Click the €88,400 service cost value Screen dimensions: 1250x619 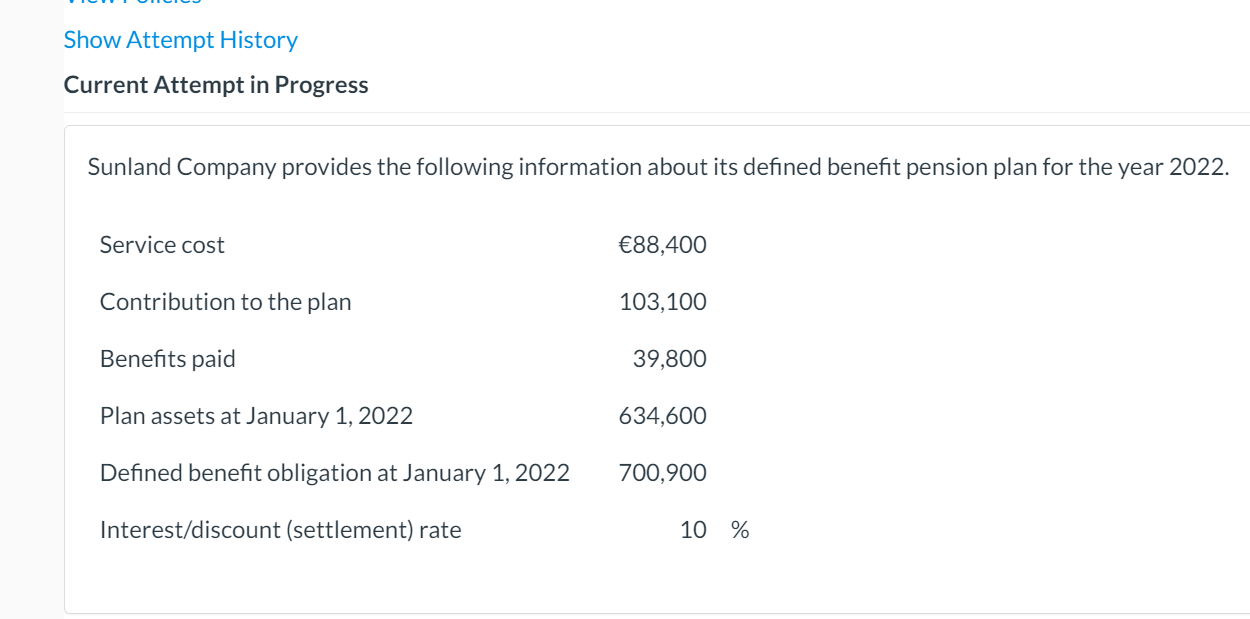point(663,245)
